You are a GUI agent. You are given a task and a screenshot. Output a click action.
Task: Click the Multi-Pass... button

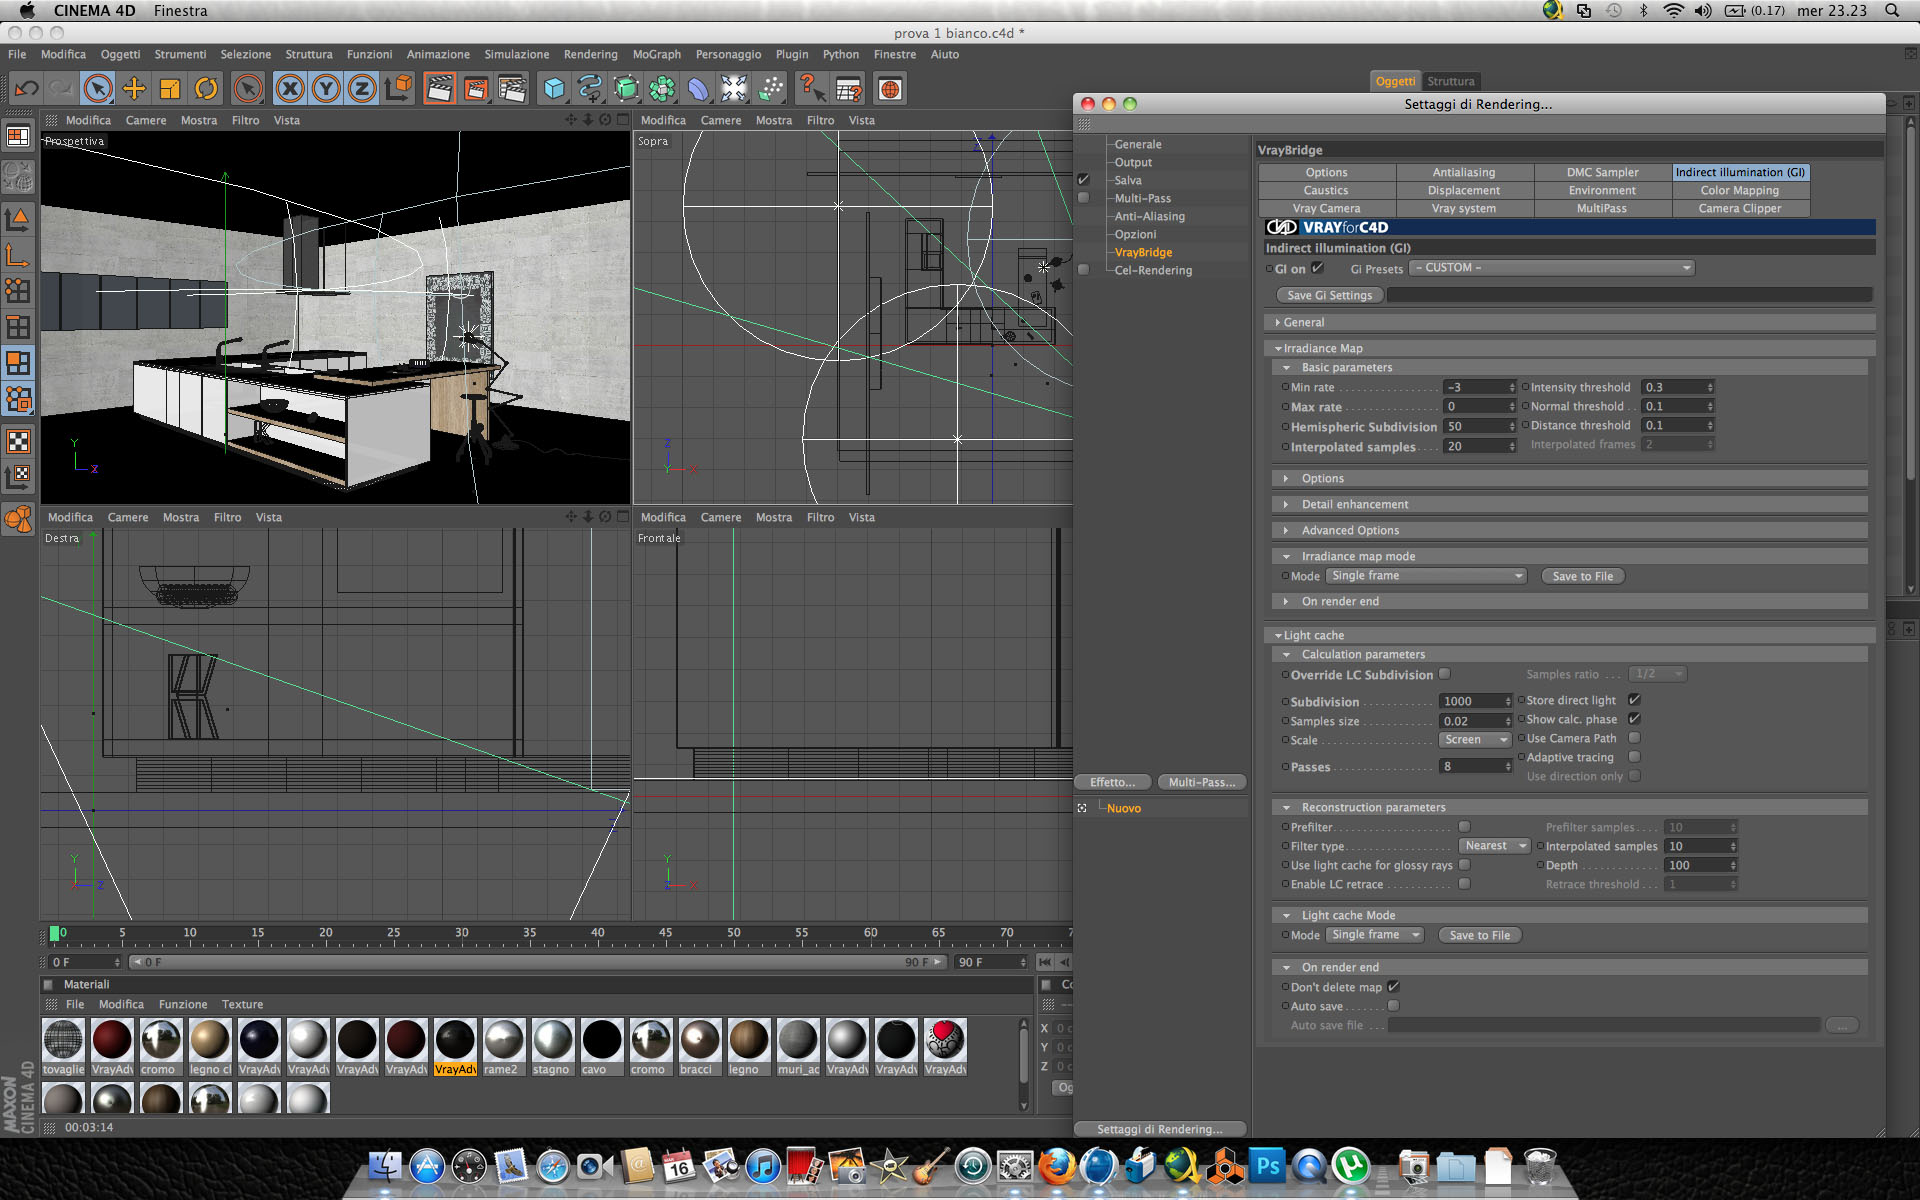(1201, 782)
